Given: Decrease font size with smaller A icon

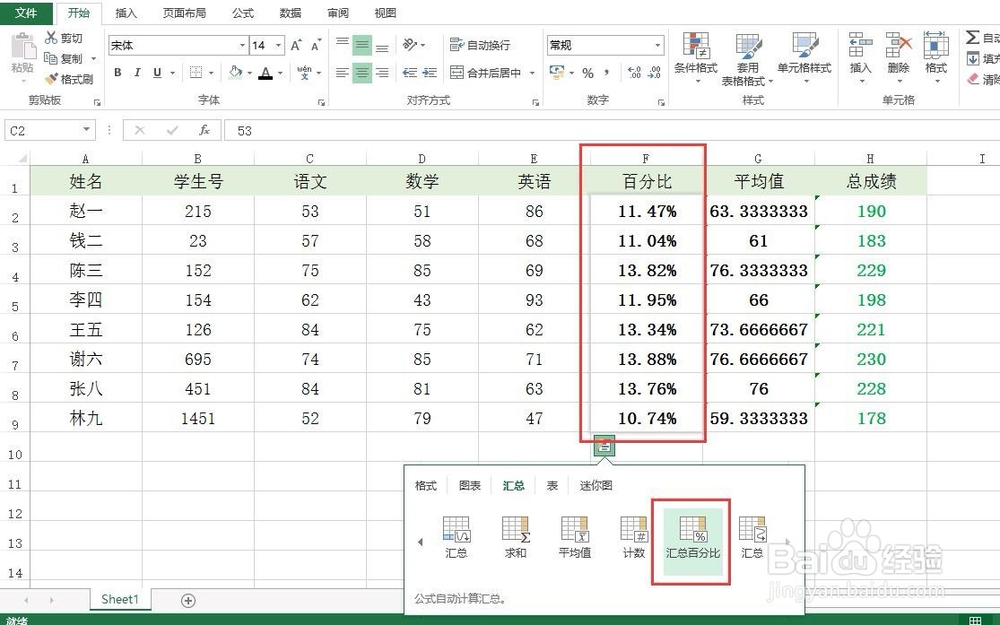Looking at the screenshot, I should pos(316,45).
